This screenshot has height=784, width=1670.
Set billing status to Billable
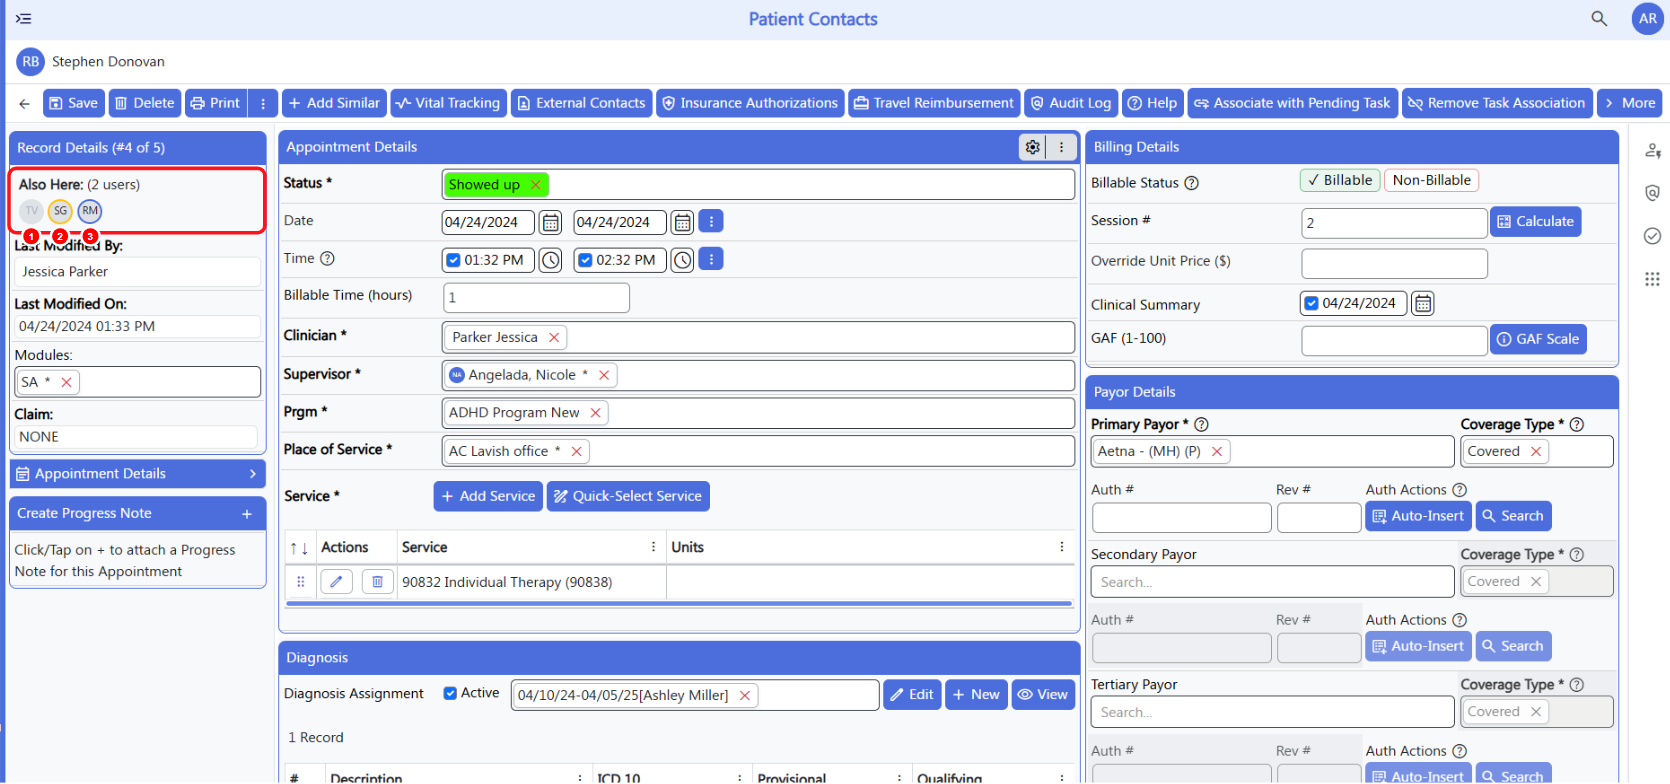pyautogui.click(x=1339, y=180)
